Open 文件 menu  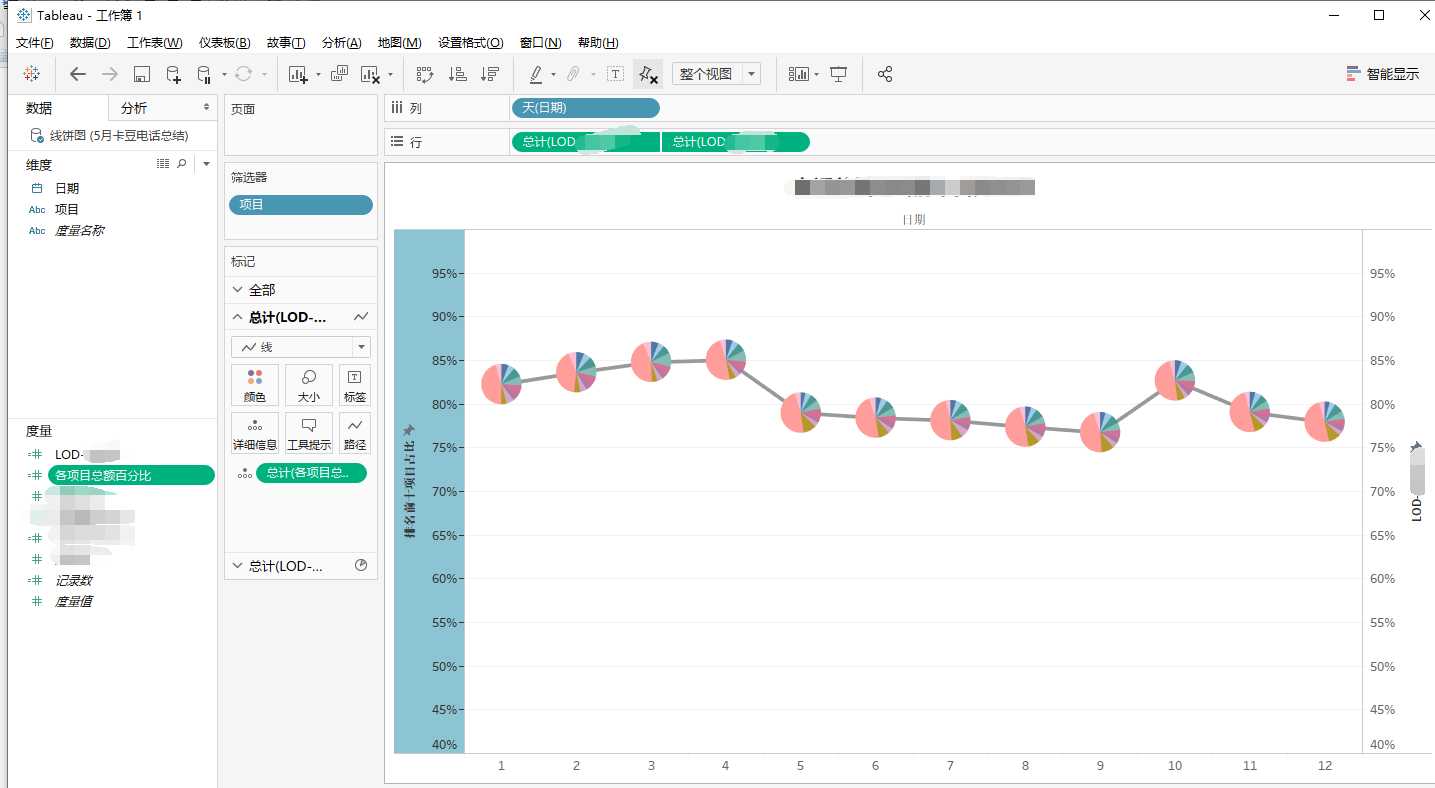pos(35,43)
